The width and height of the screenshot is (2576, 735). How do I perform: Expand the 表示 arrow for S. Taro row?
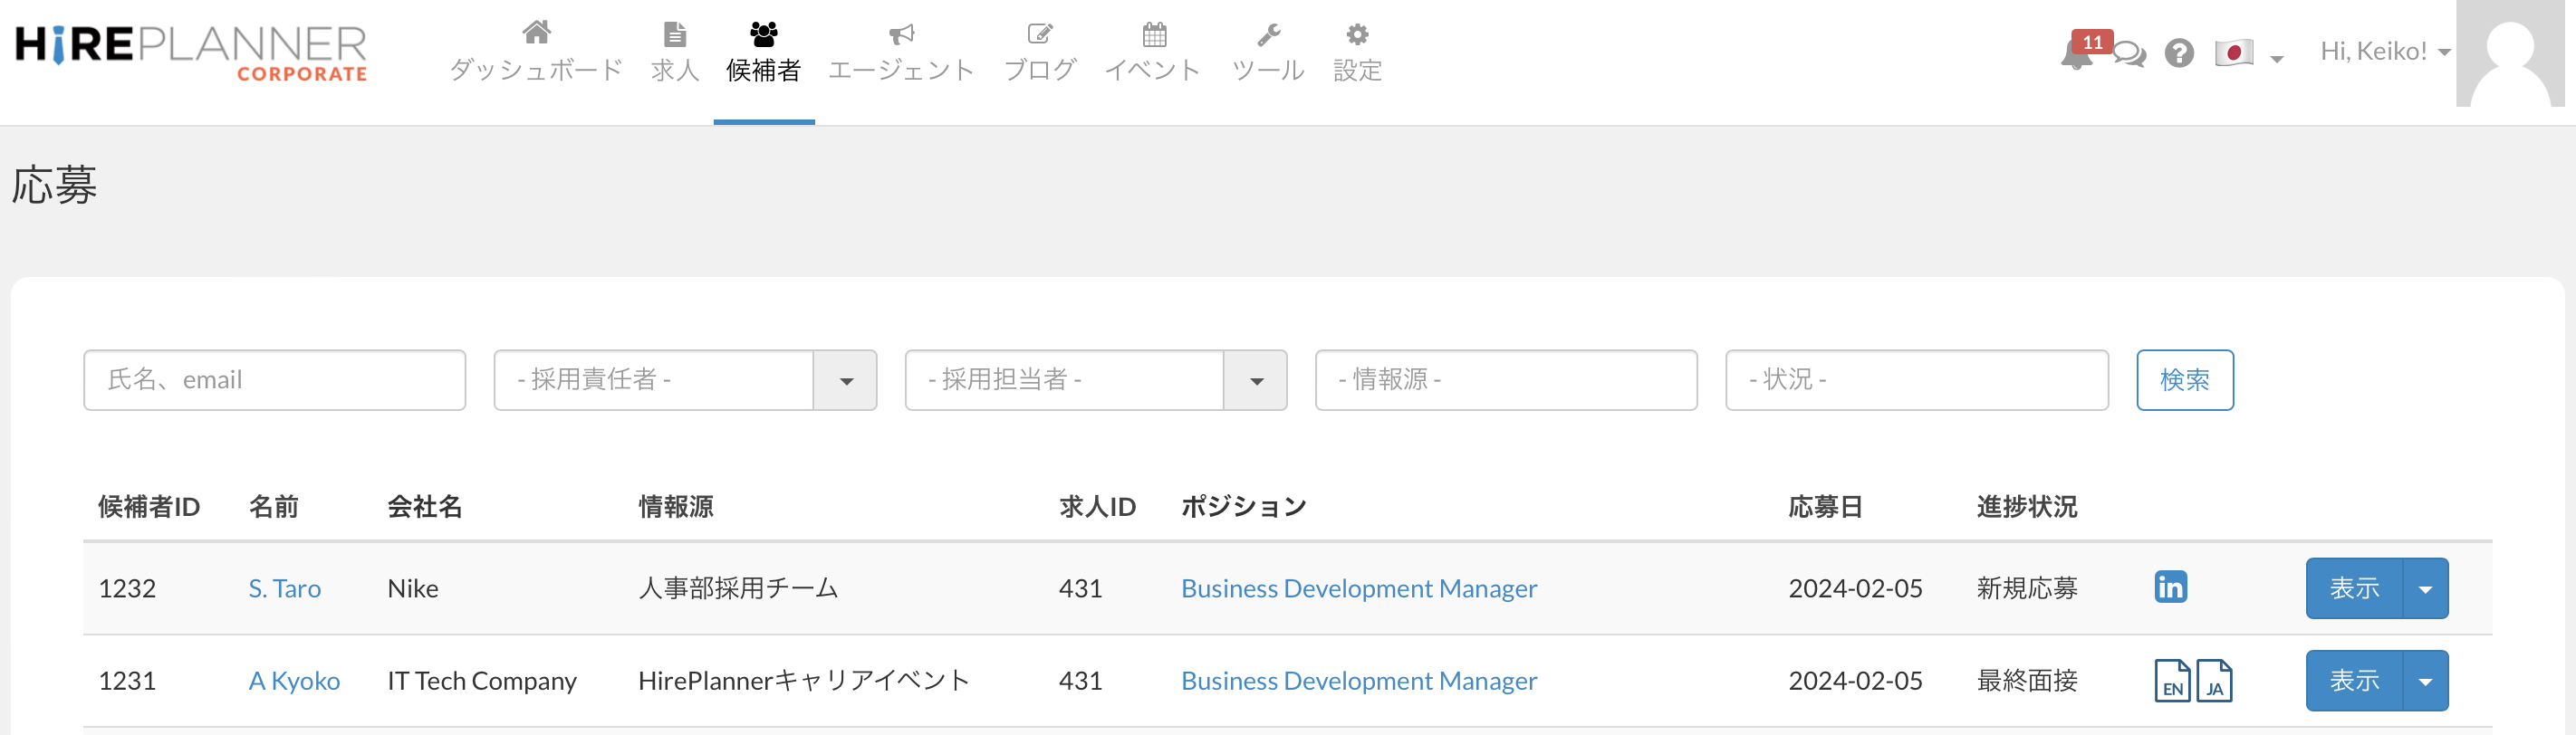pyautogui.click(x=2425, y=589)
